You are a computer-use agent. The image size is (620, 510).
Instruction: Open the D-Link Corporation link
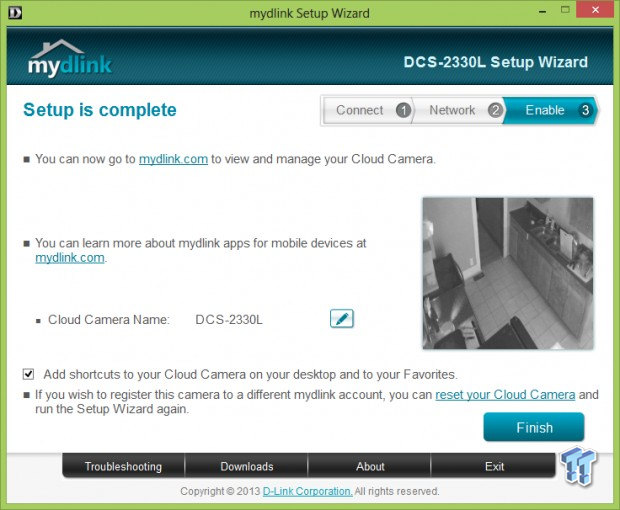(x=307, y=491)
